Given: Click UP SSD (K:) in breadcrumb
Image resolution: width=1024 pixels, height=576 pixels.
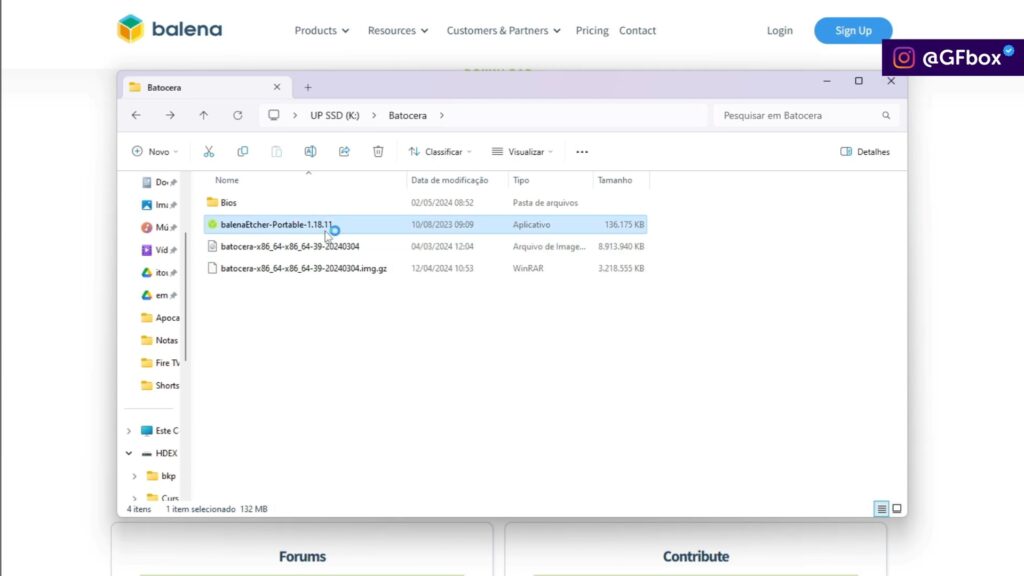Looking at the screenshot, I should (x=334, y=116).
